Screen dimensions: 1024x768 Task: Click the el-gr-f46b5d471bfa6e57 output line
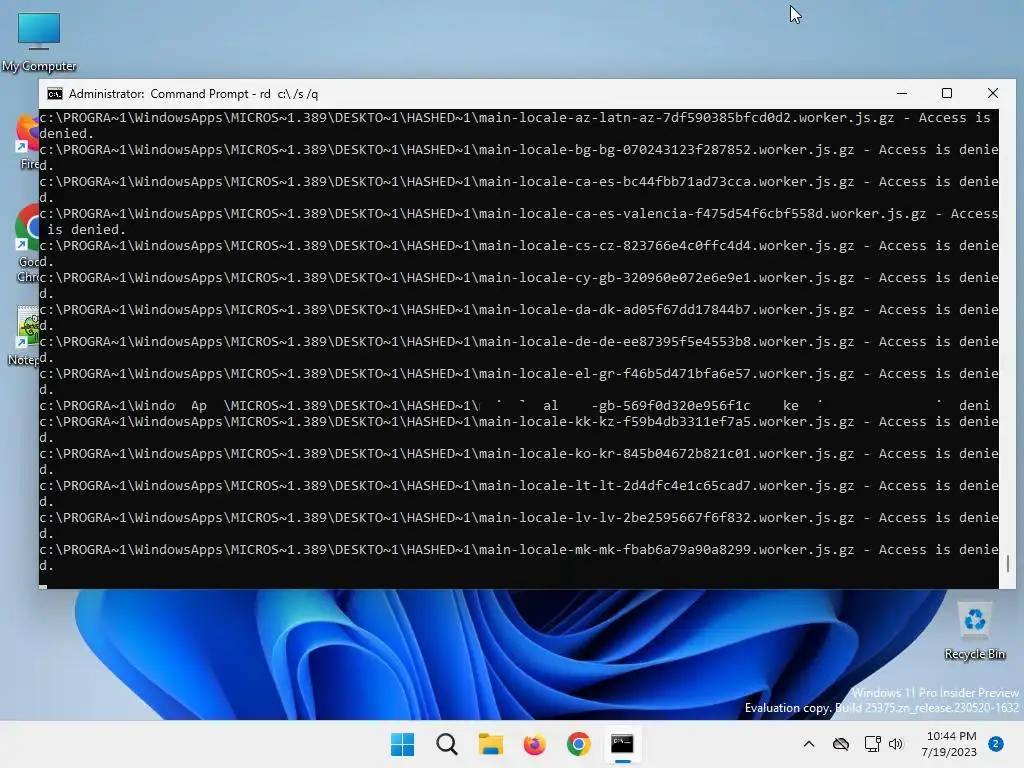coord(519,381)
